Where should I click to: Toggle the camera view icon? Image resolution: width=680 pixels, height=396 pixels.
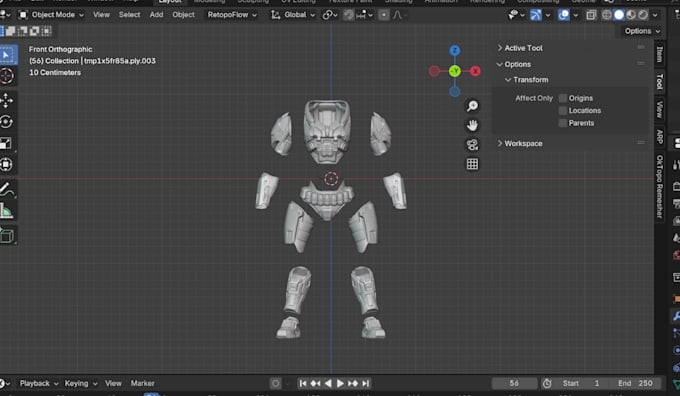(x=472, y=144)
